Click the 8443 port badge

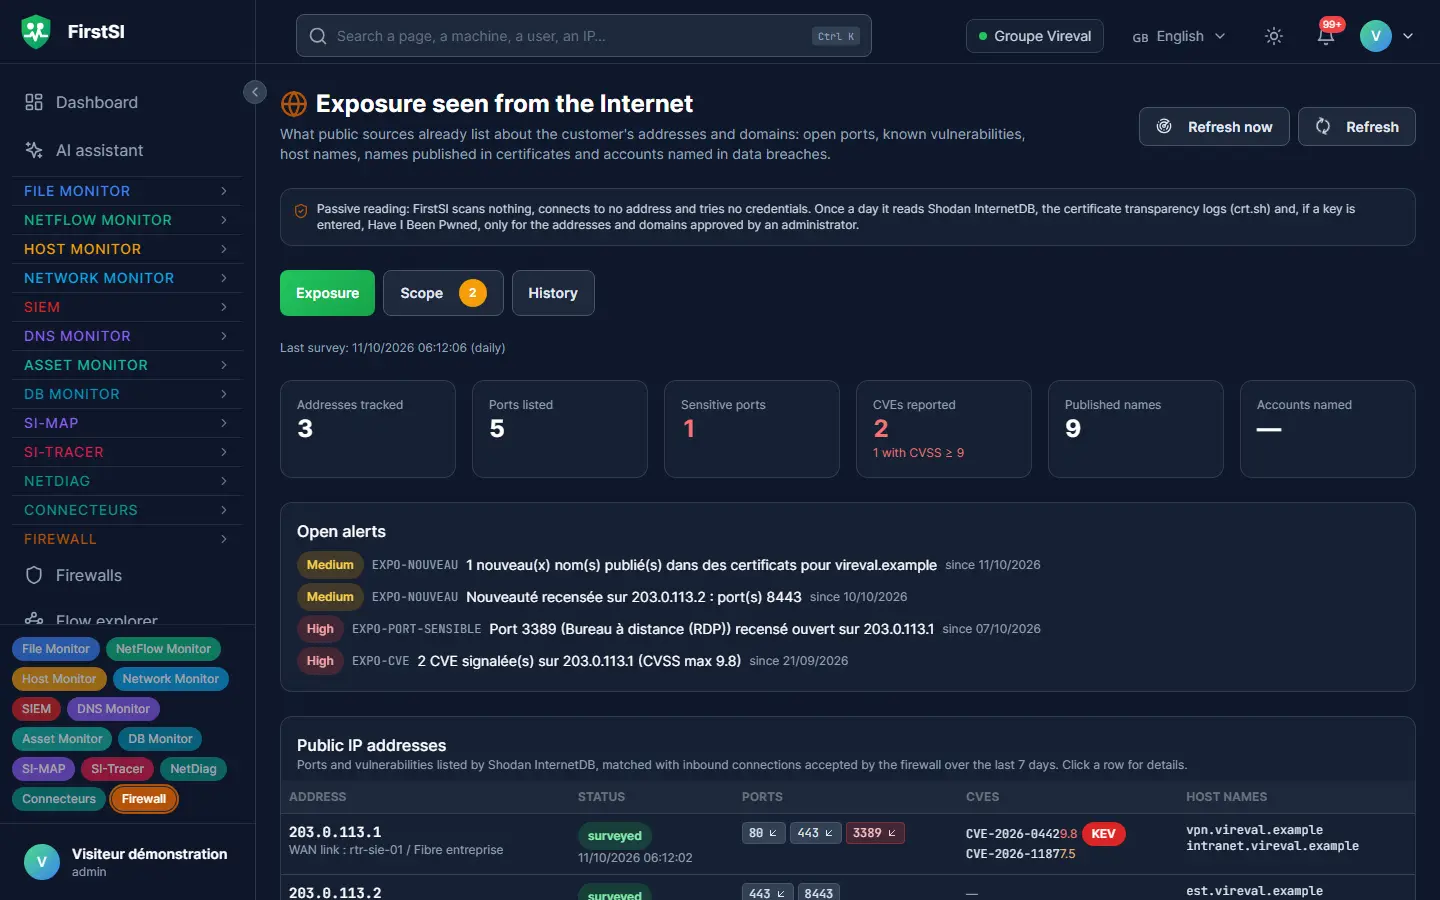[819, 893]
